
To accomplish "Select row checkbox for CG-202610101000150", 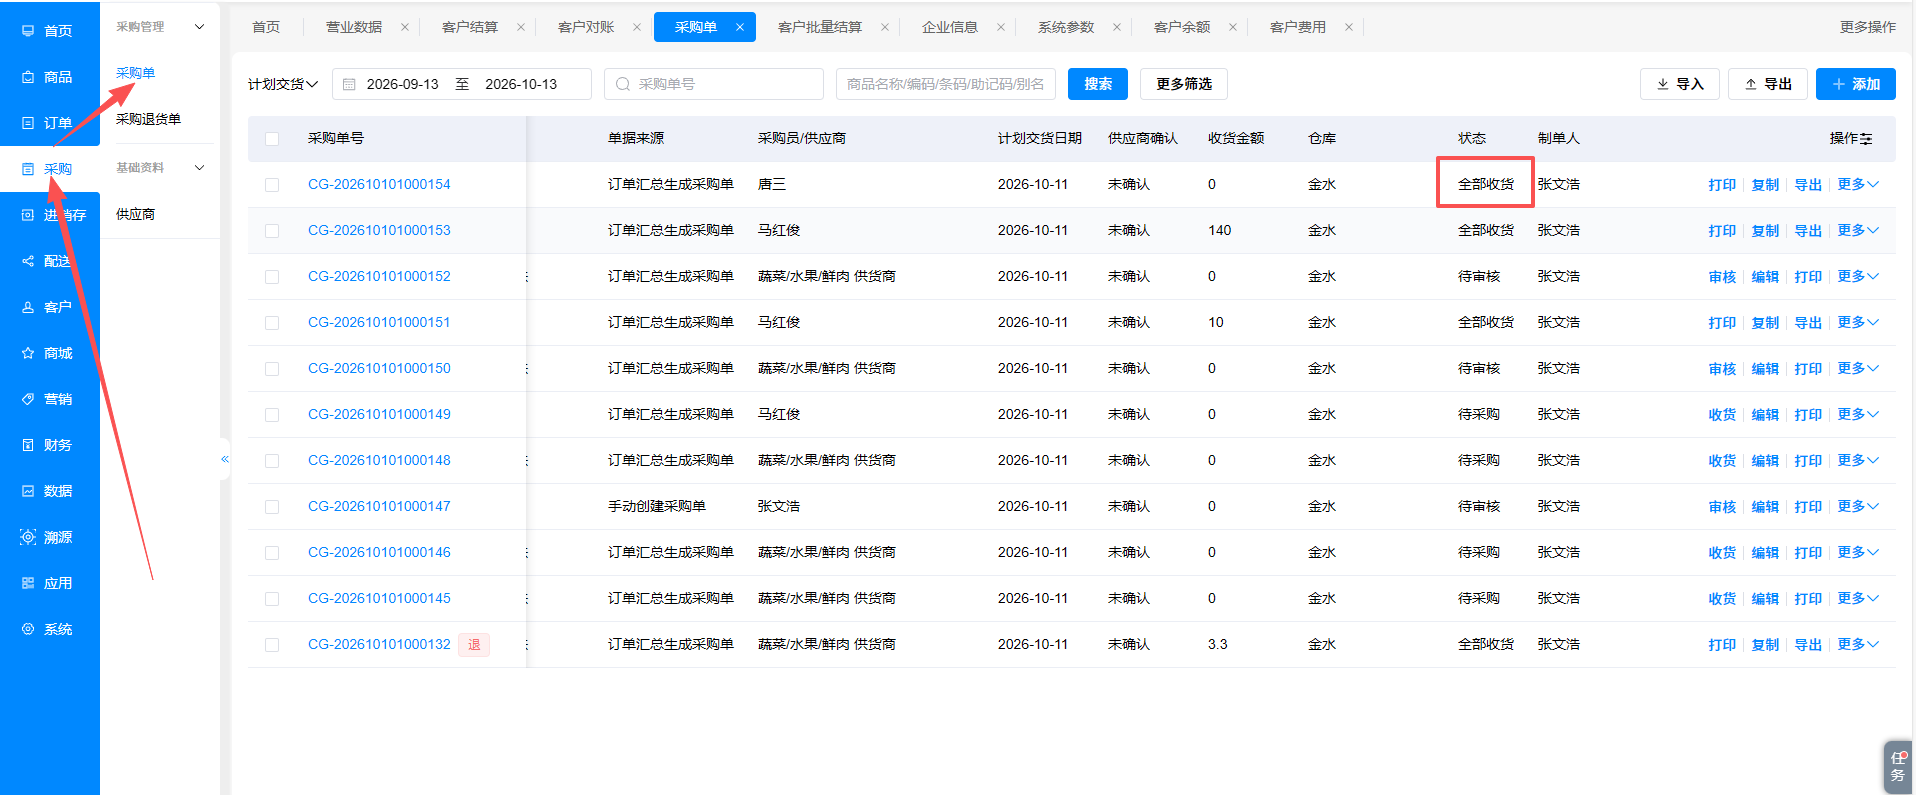I will coord(272,369).
